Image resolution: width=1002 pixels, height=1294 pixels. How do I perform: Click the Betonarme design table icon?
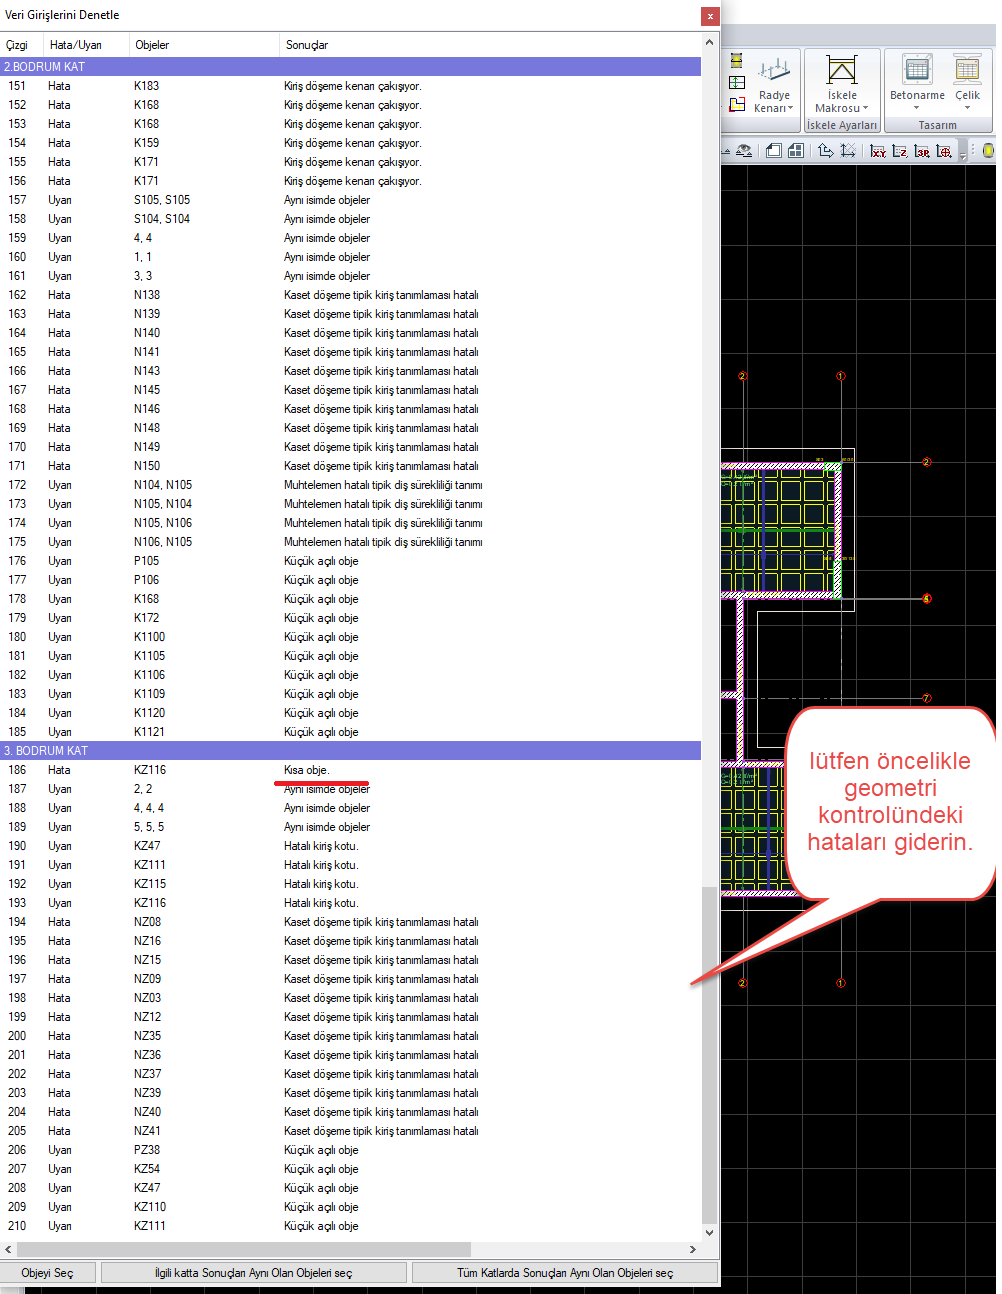[x=917, y=70]
